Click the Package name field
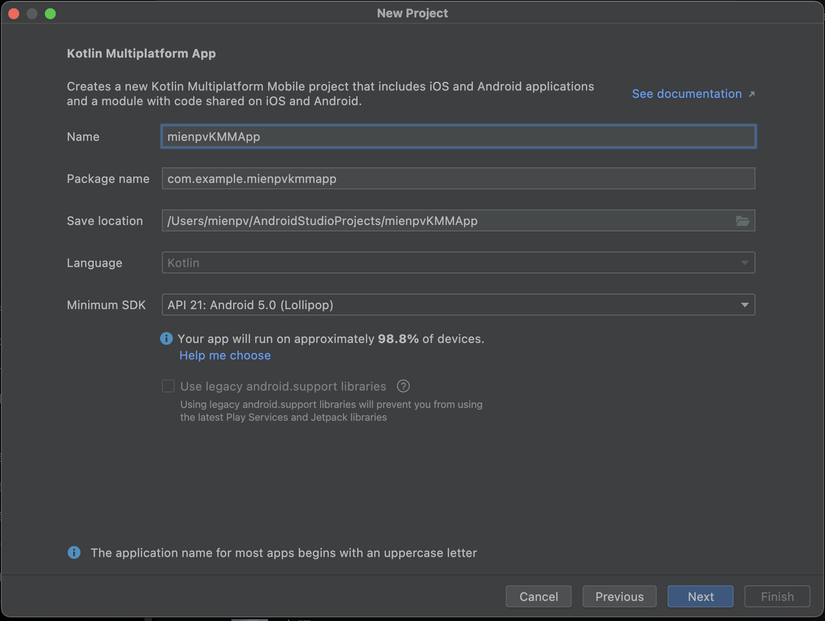The width and height of the screenshot is (825, 621). [x=458, y=178]
